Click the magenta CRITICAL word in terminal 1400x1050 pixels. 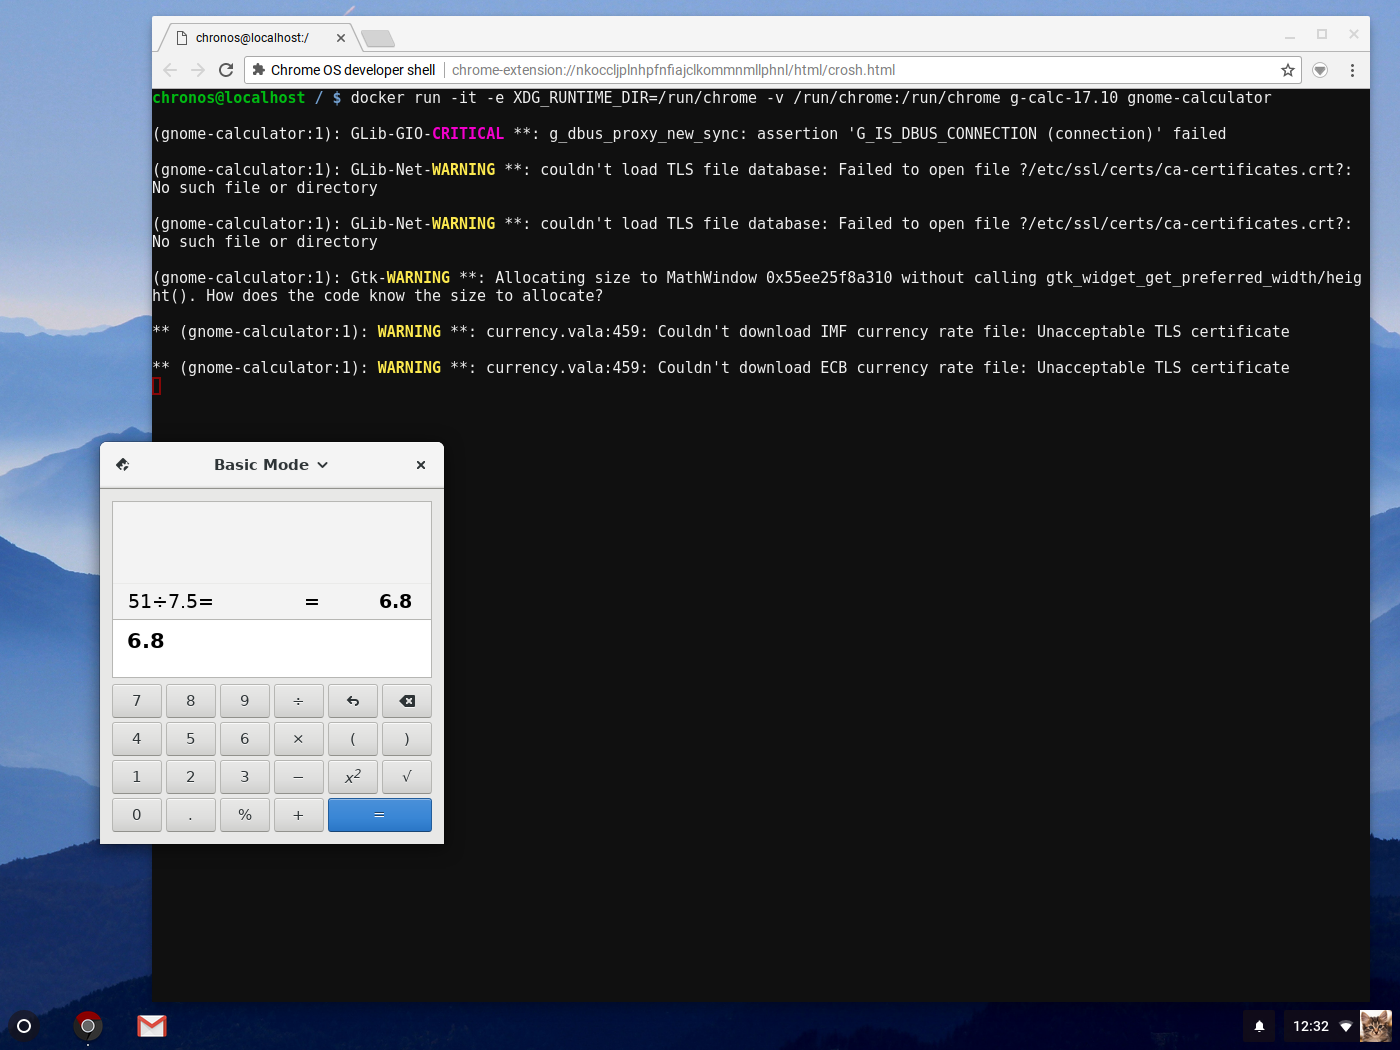(x=468, y=134)
